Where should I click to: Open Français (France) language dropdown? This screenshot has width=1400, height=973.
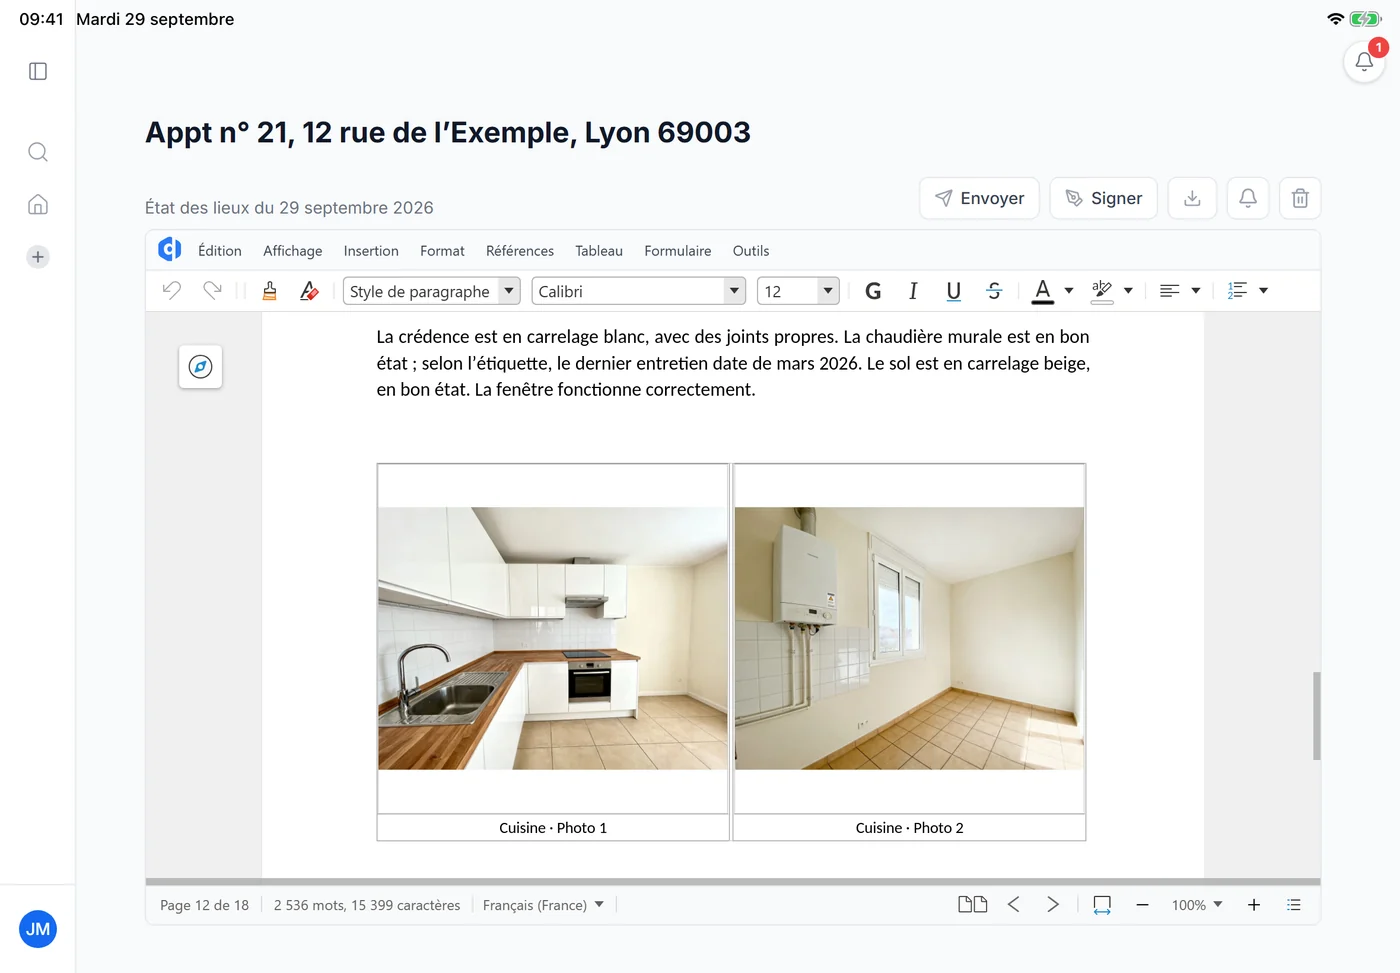coord(543,905)
